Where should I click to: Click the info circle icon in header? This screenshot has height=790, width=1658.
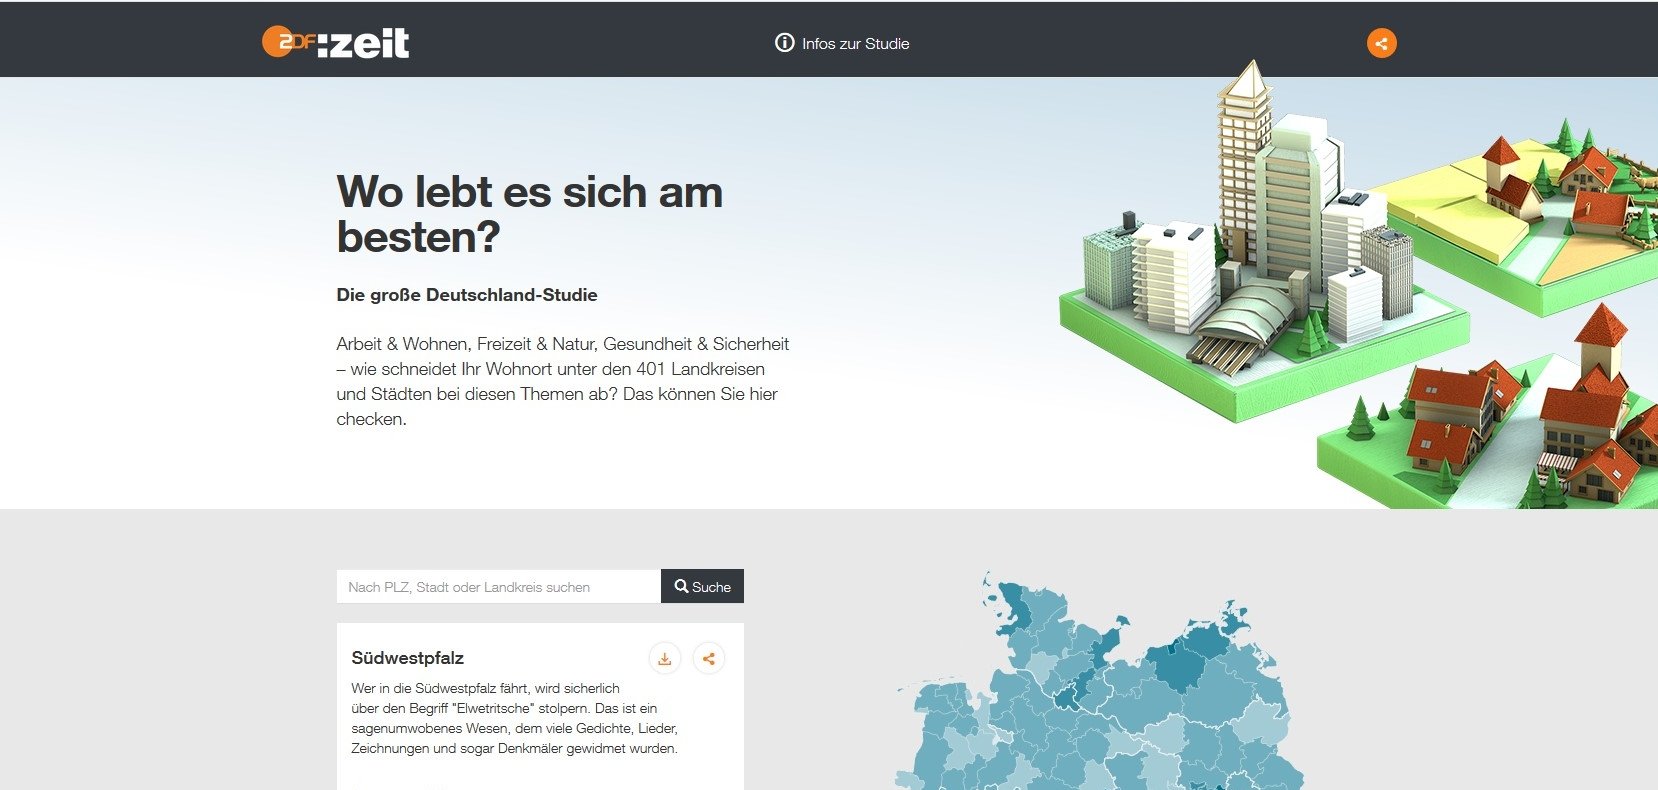785,43
